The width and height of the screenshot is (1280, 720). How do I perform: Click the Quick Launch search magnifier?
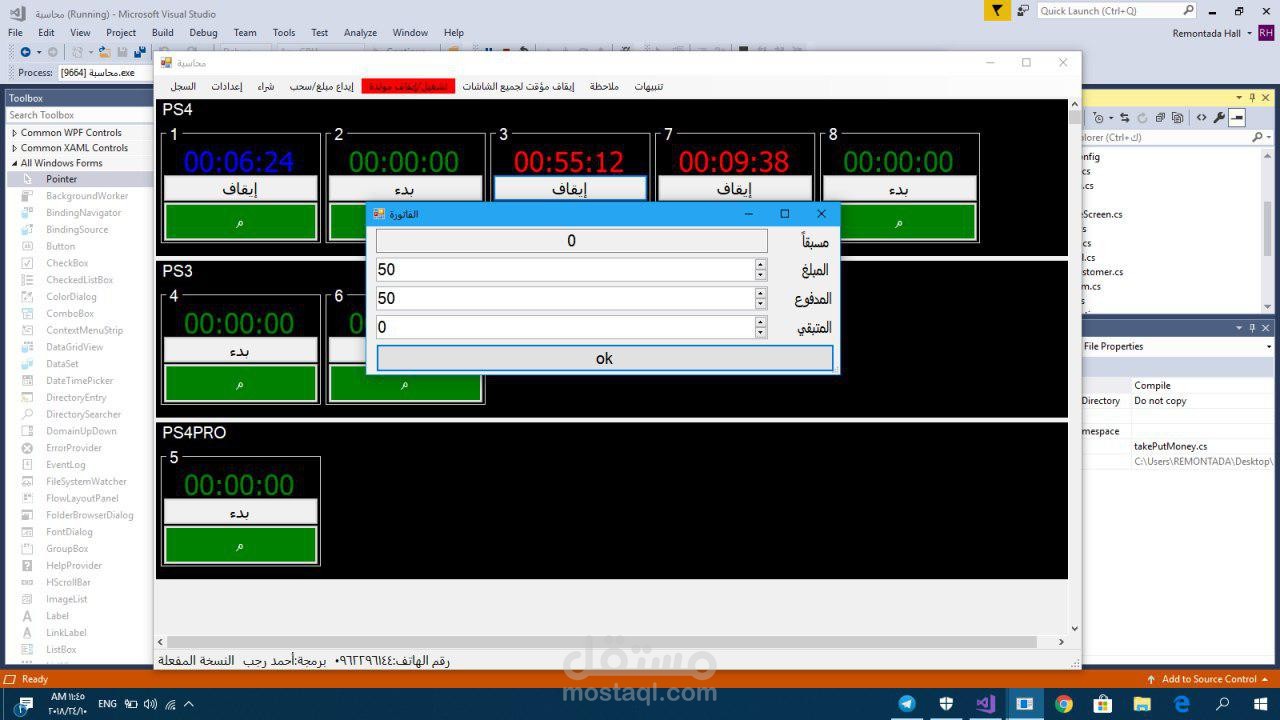click(x=1188, y=10)
